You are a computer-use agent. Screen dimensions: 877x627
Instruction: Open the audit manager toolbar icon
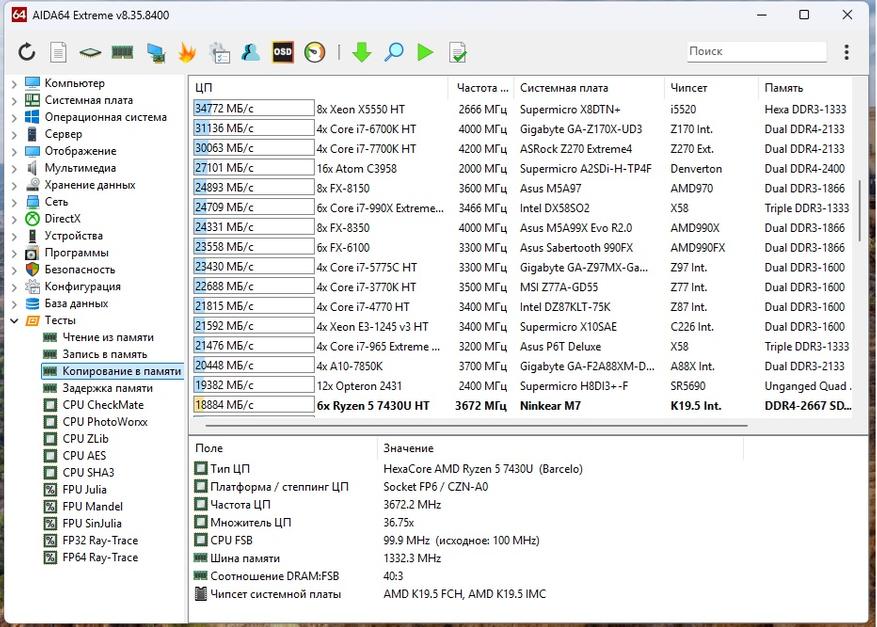pos(219,53)
